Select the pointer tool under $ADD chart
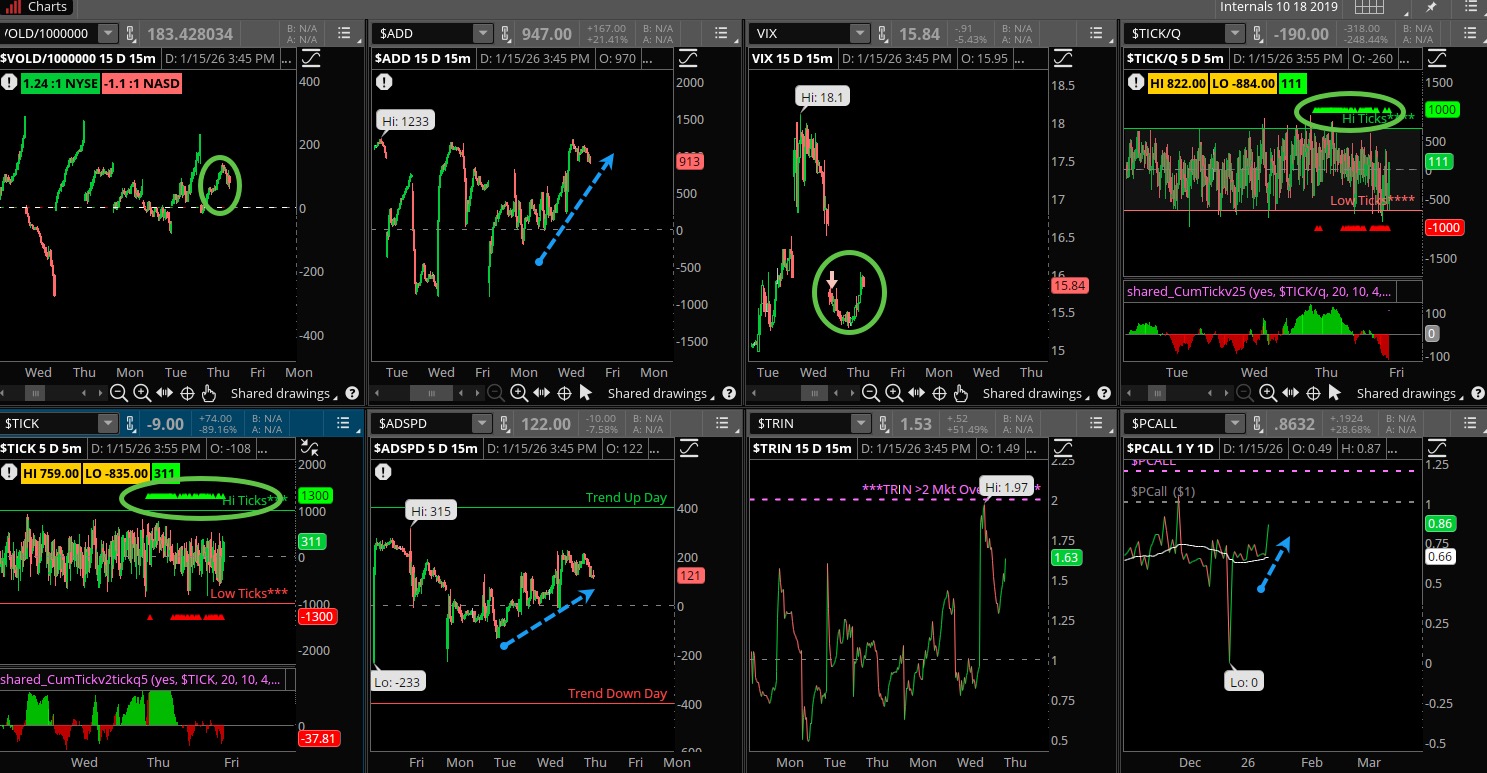This screenshot has width=1487, height=773. (586, 393)
